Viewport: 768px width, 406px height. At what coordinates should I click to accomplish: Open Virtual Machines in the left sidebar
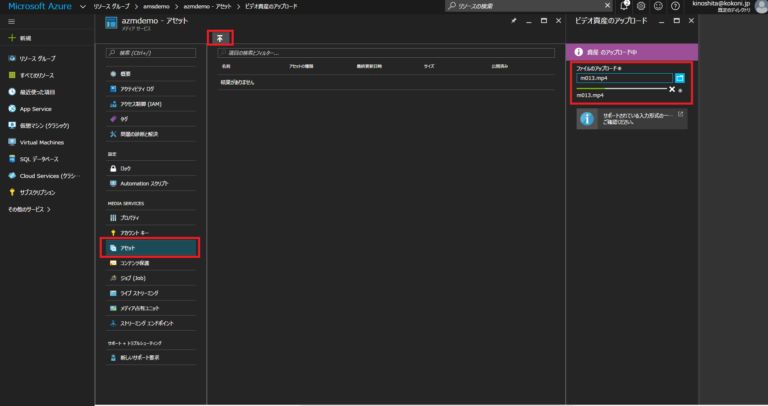42,142
